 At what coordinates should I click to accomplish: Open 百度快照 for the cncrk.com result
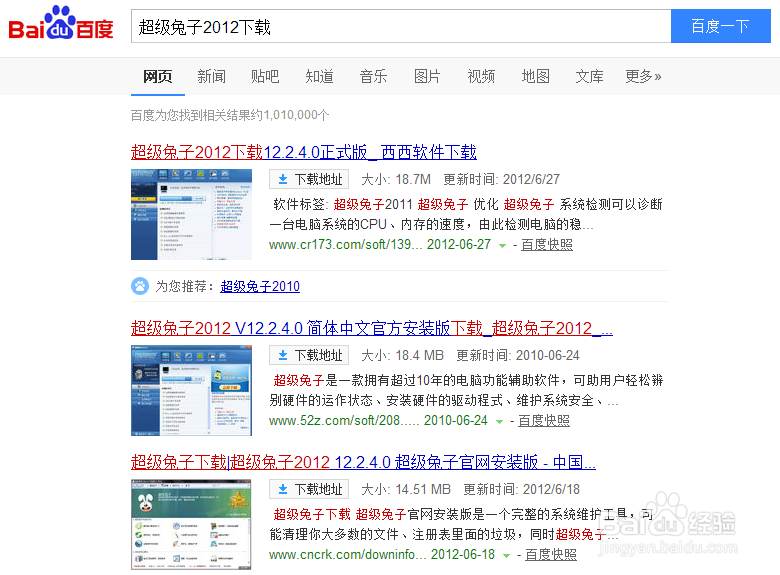[x=551, y=555]
